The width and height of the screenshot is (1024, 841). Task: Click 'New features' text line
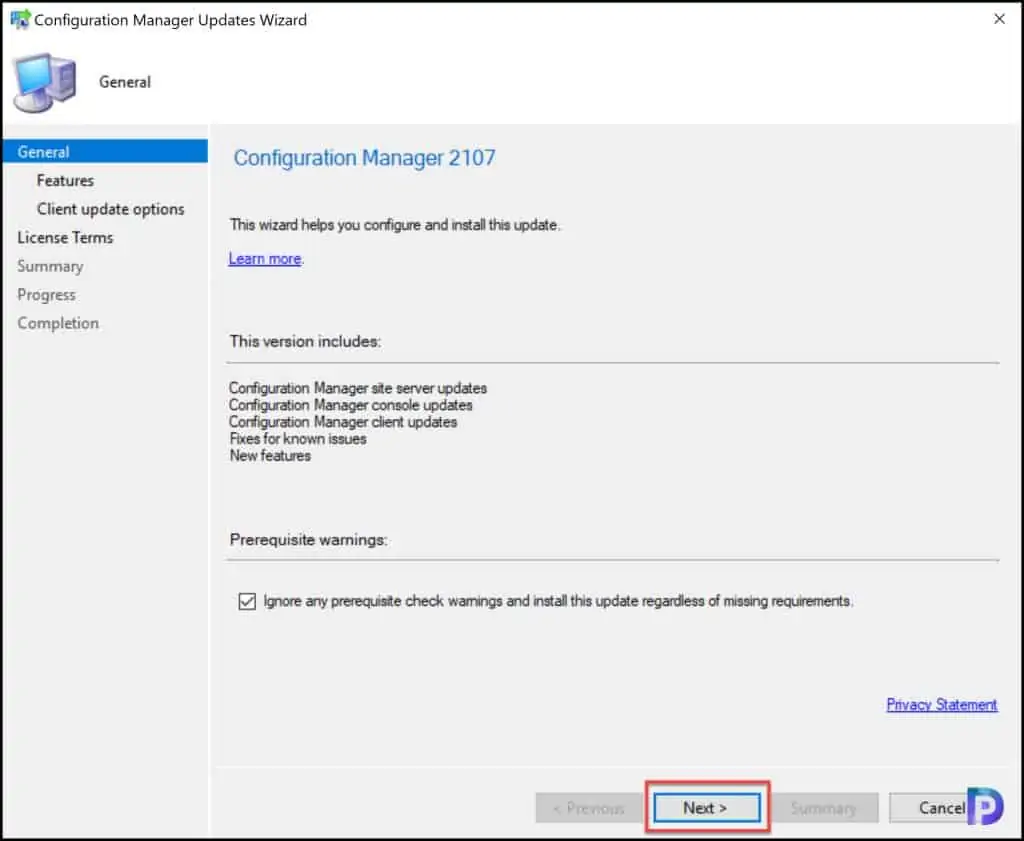pyautogui.click(x=270, y=456)
